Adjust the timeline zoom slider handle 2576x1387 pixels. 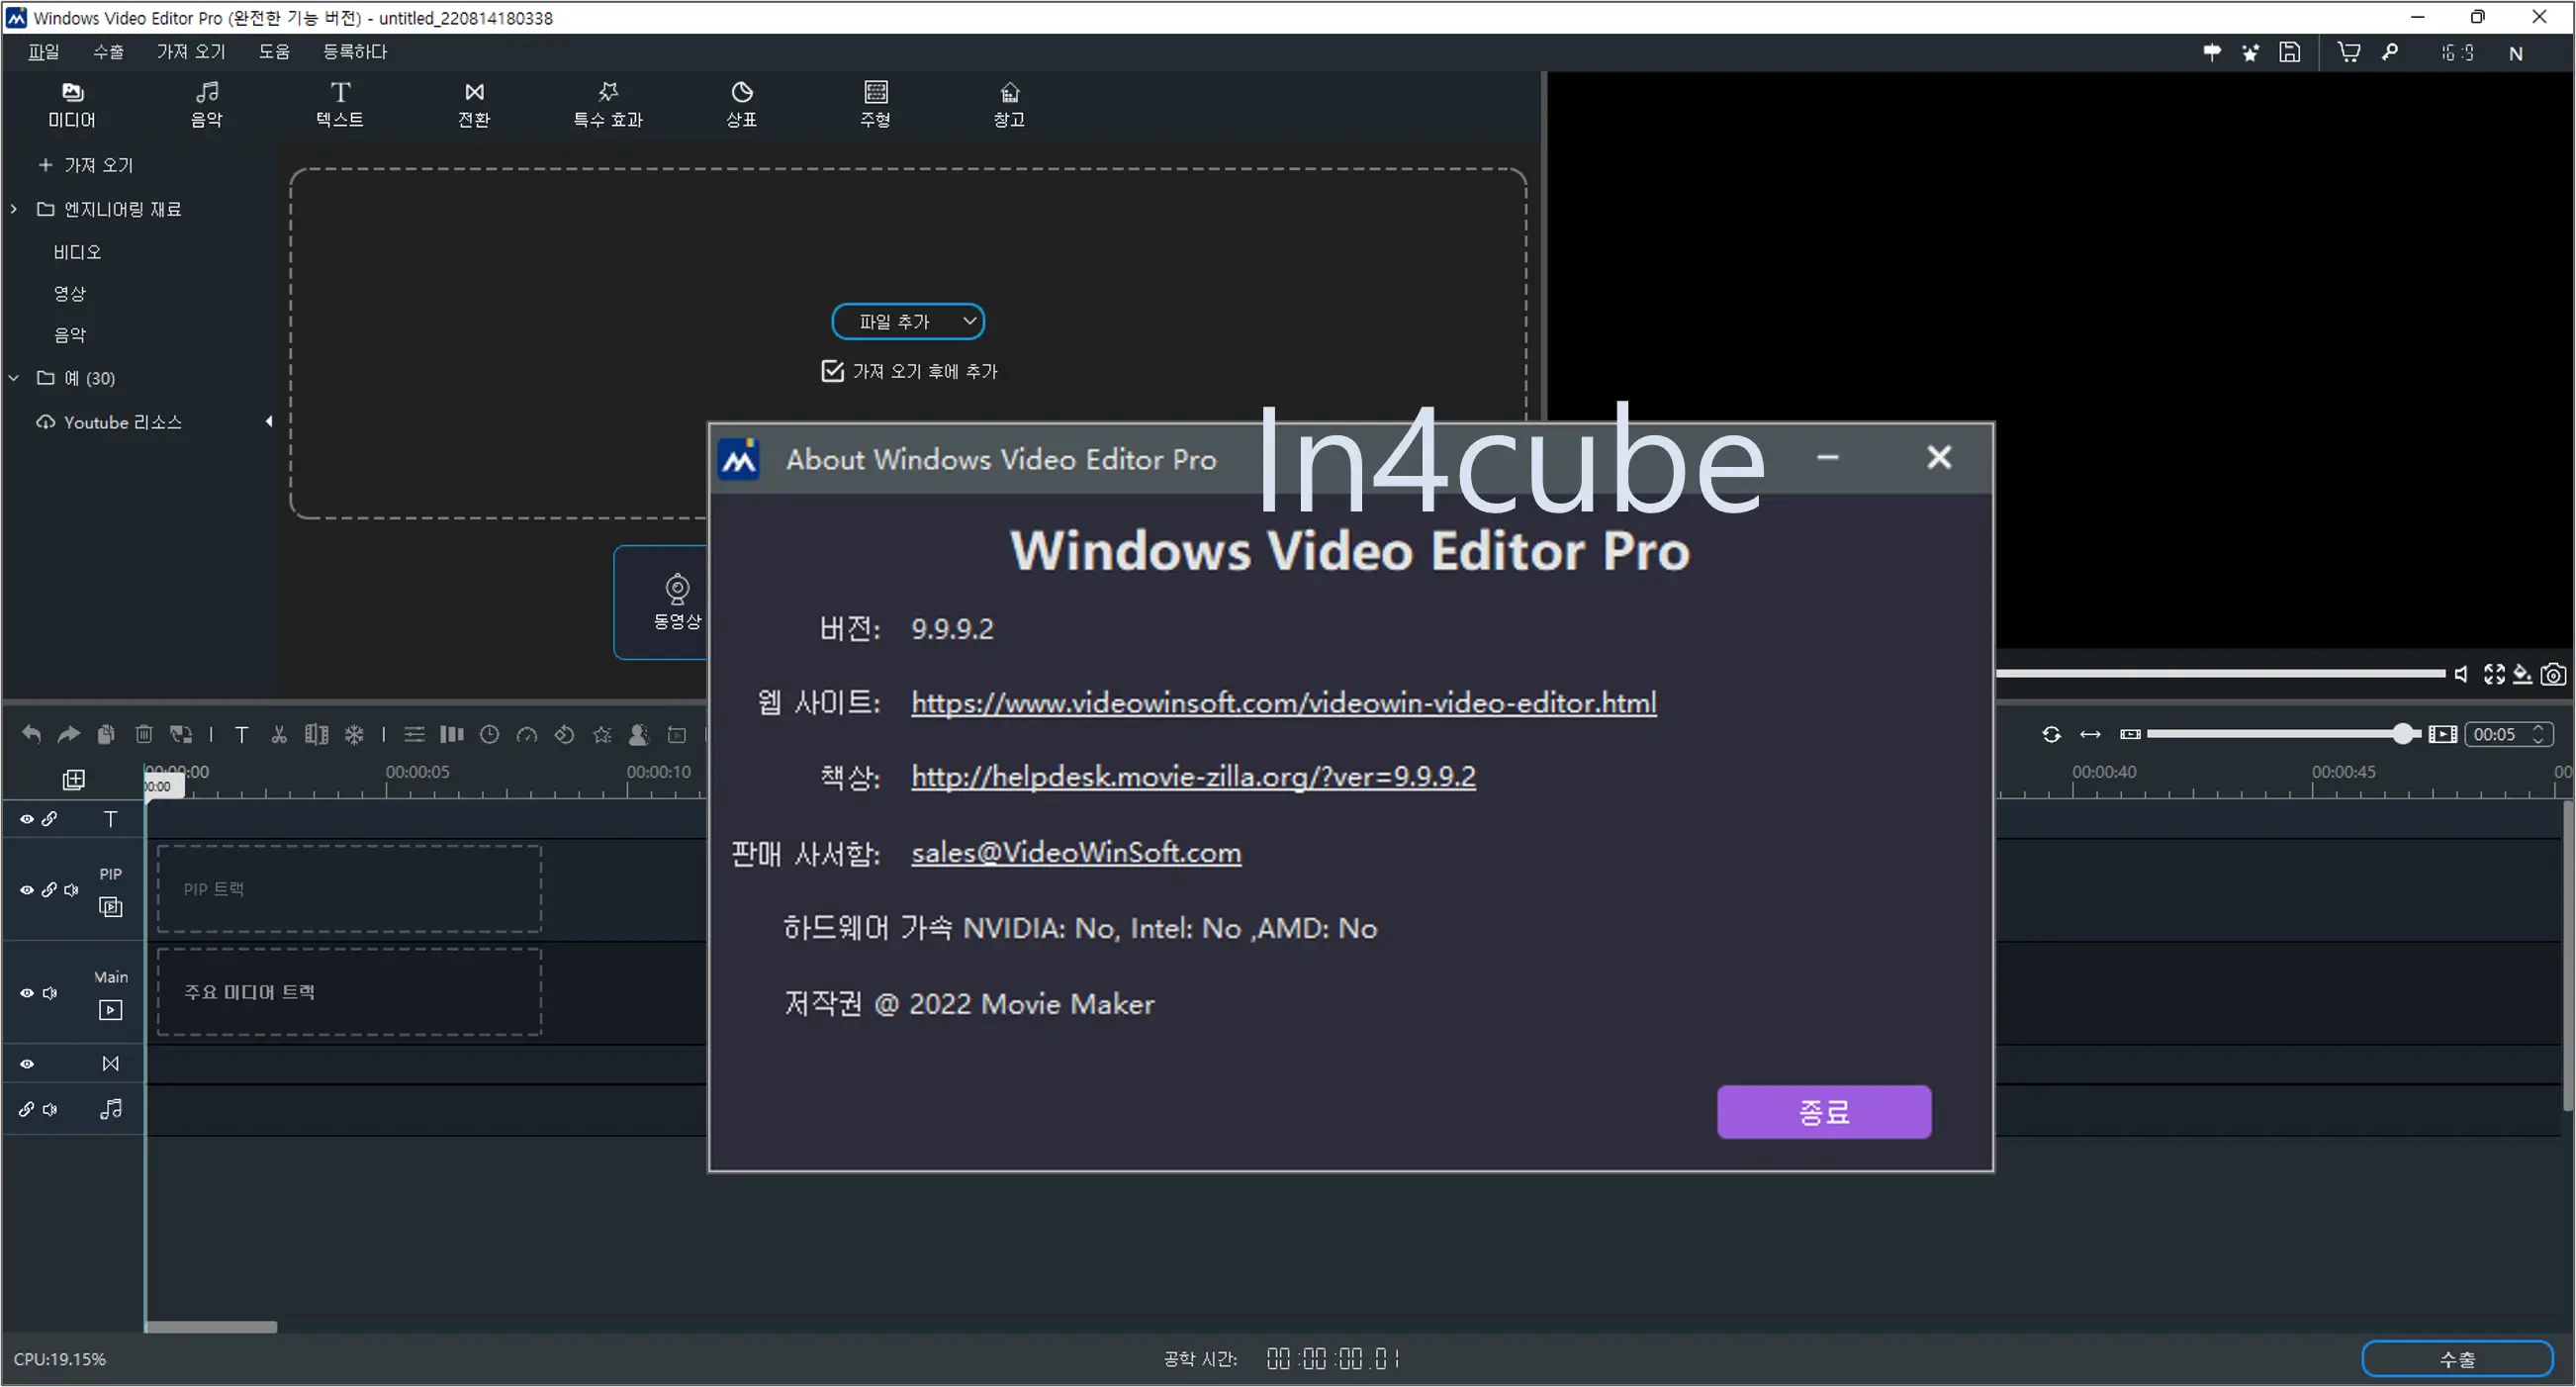(x=2403, y=735)
